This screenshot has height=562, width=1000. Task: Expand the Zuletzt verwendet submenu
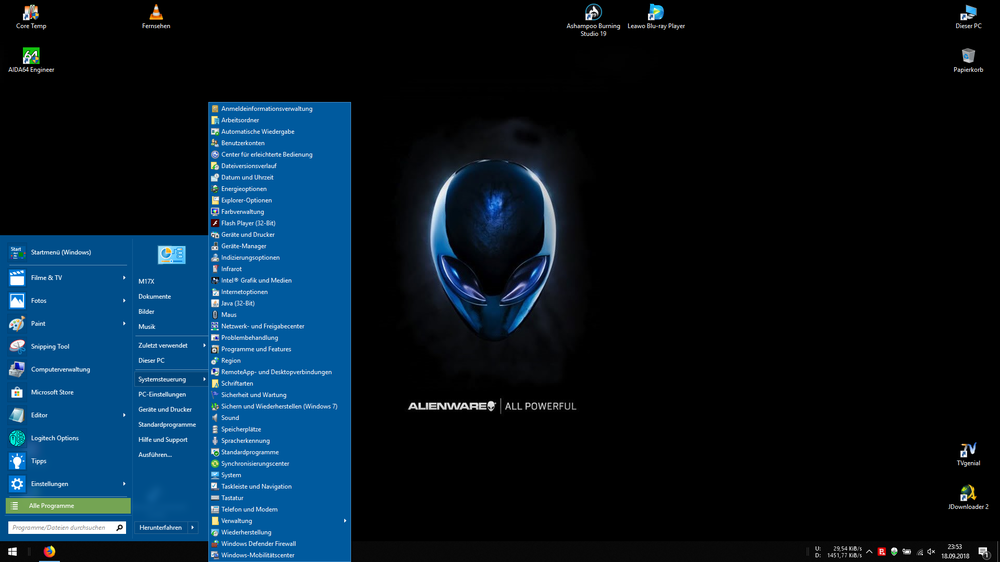204,345
